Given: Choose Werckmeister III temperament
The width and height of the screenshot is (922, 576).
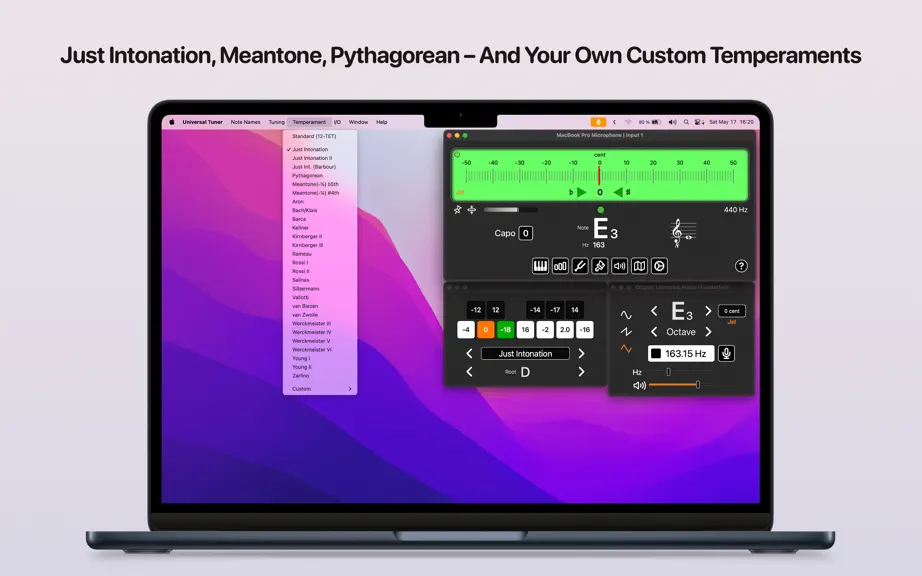Looking at the screenshot, I should click(x=320, y=324).
